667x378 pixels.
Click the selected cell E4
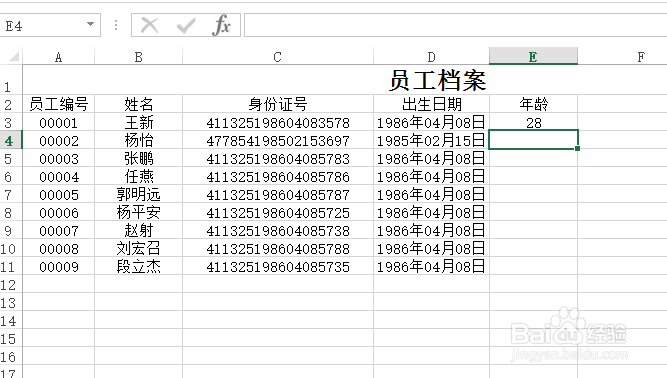click(533, 140)
